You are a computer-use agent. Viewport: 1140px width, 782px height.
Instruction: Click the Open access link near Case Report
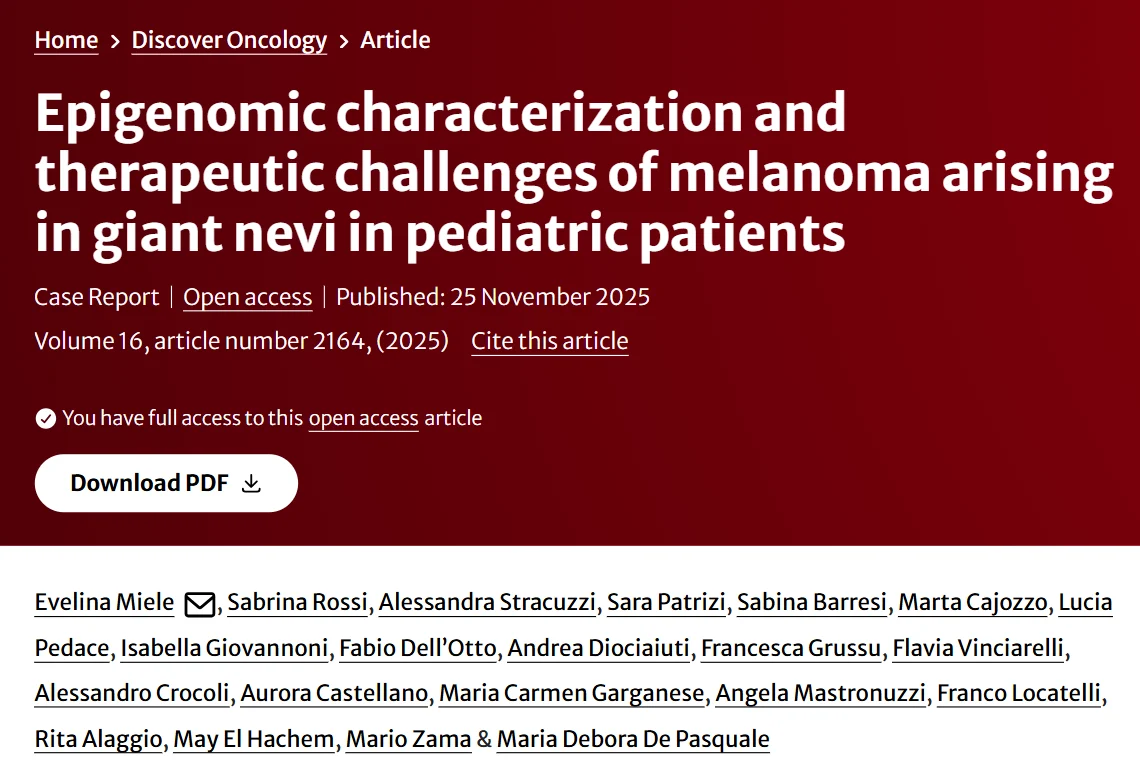click(x=247, y=297)
